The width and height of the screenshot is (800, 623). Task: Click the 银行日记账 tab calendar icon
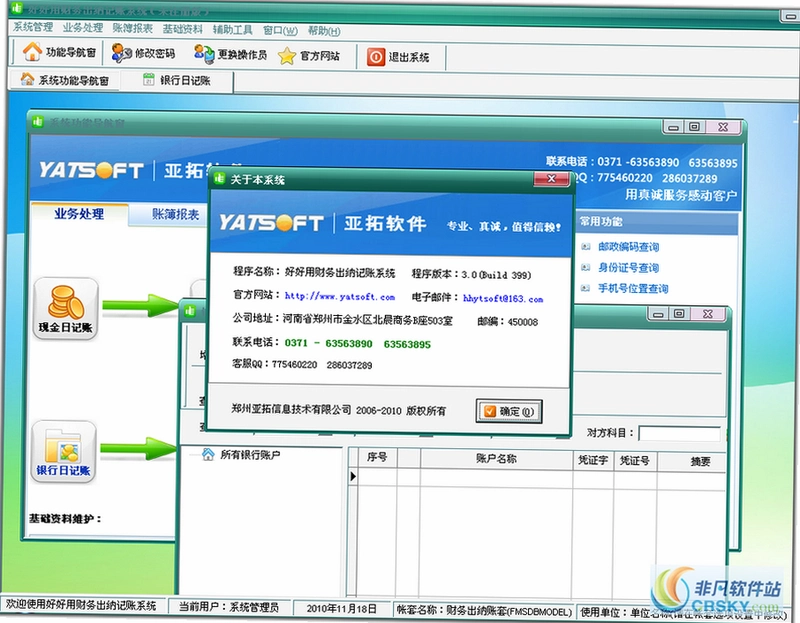coord(148,79)
